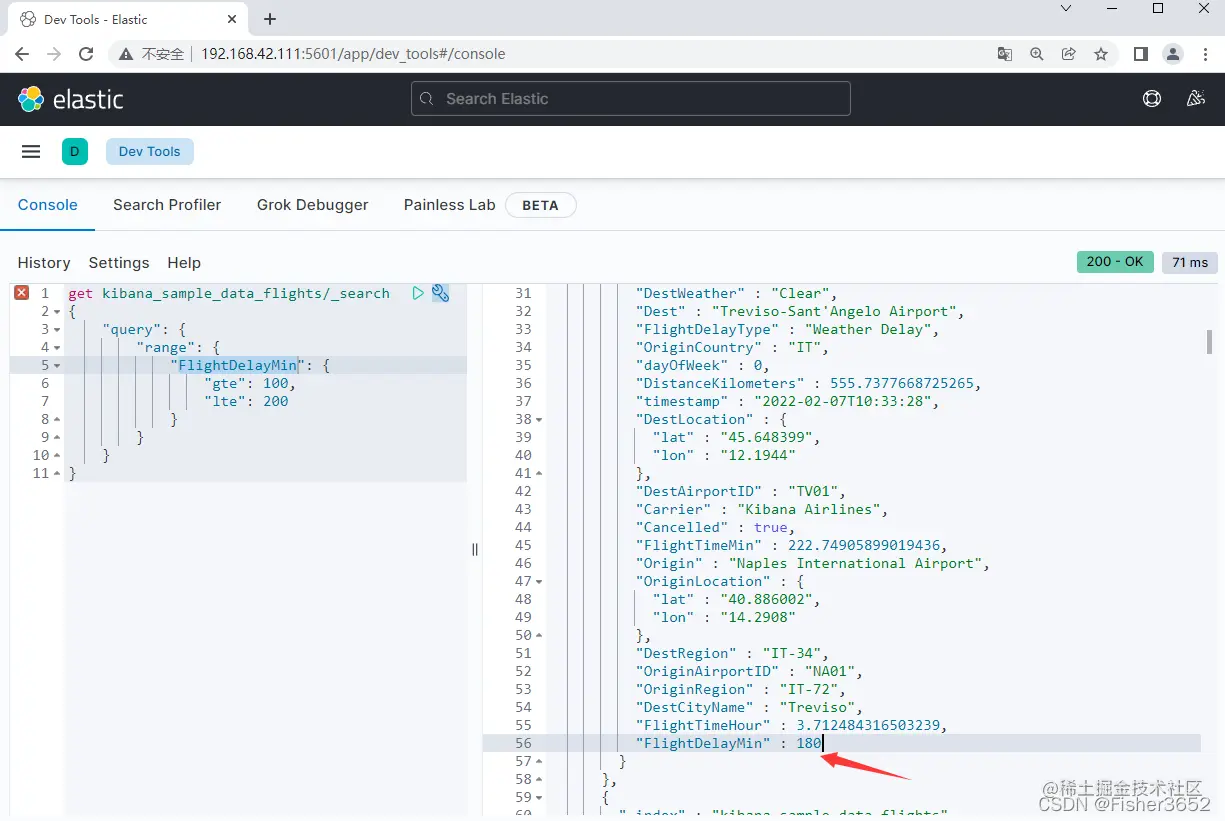This screenshot has width=1225, height=821.
Task: Click the zoom magnifier icon in address bar
Action: tap(1037, 54)
